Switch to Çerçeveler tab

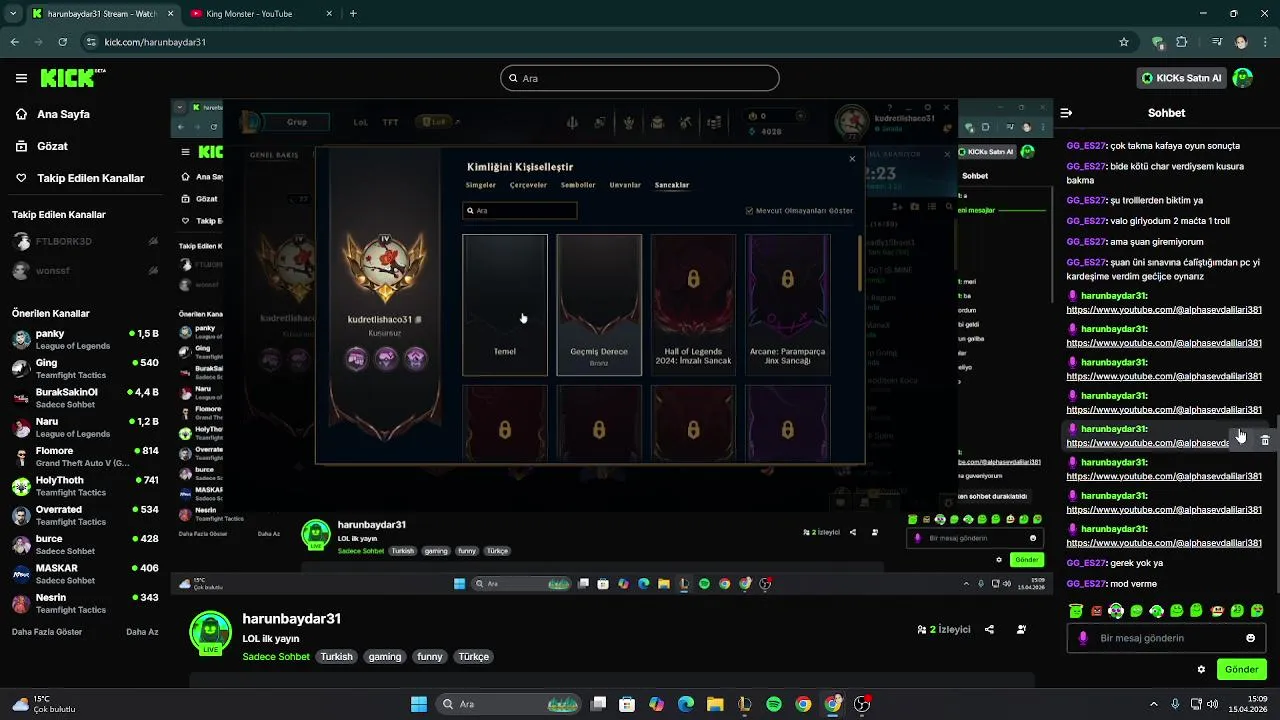(x=529, y=185)
